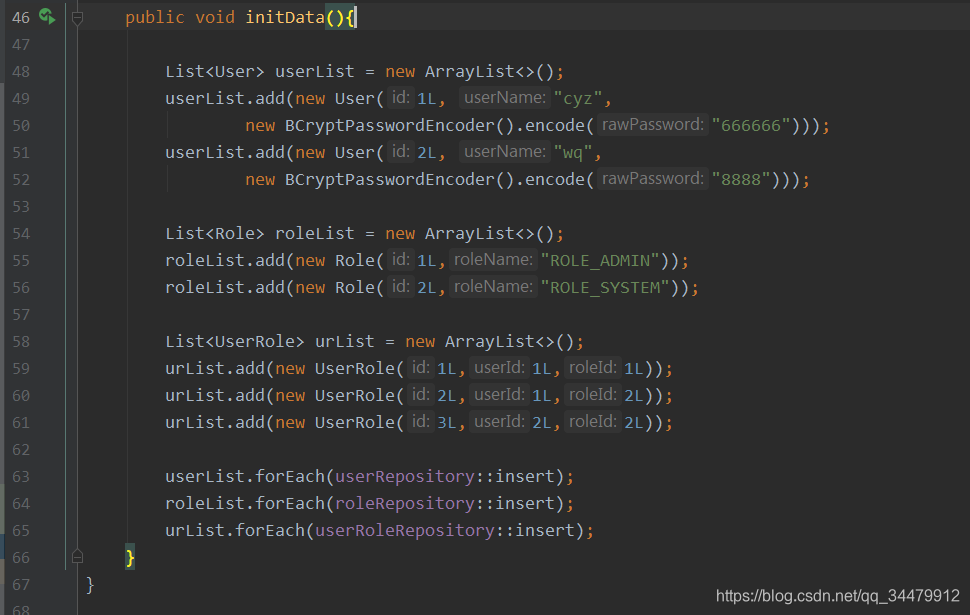970x615 pixels.
Task: Click the "cyz" string literal
Action: pos(578,98)
